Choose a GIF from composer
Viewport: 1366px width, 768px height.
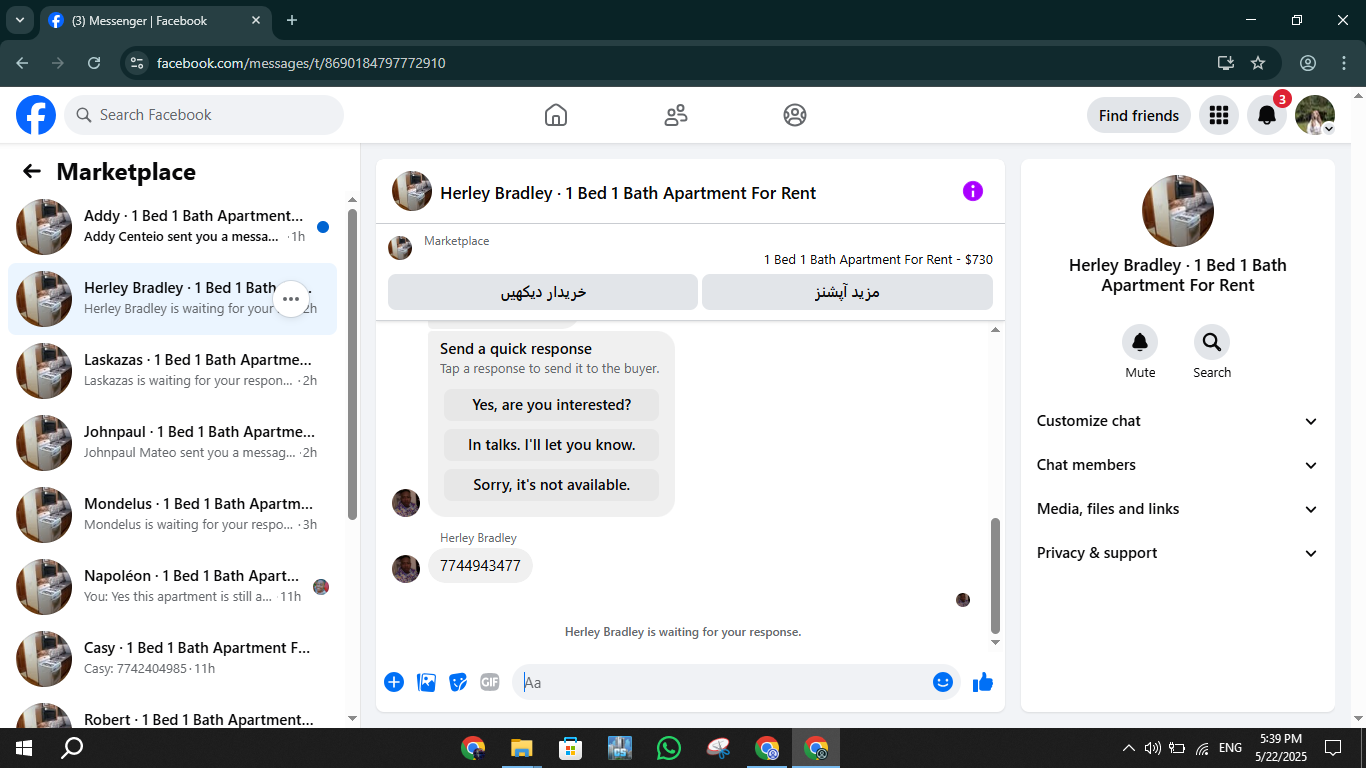pos(489,682)
